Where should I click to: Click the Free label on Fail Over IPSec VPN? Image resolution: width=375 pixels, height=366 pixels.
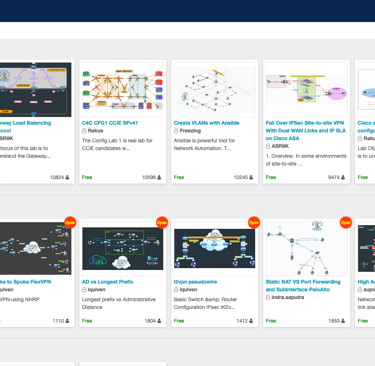tap(271, 177)
